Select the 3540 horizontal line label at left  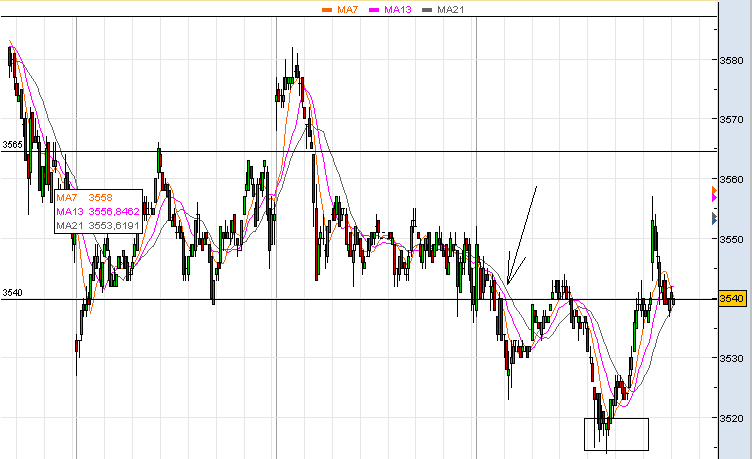click(x=12, y=293)
